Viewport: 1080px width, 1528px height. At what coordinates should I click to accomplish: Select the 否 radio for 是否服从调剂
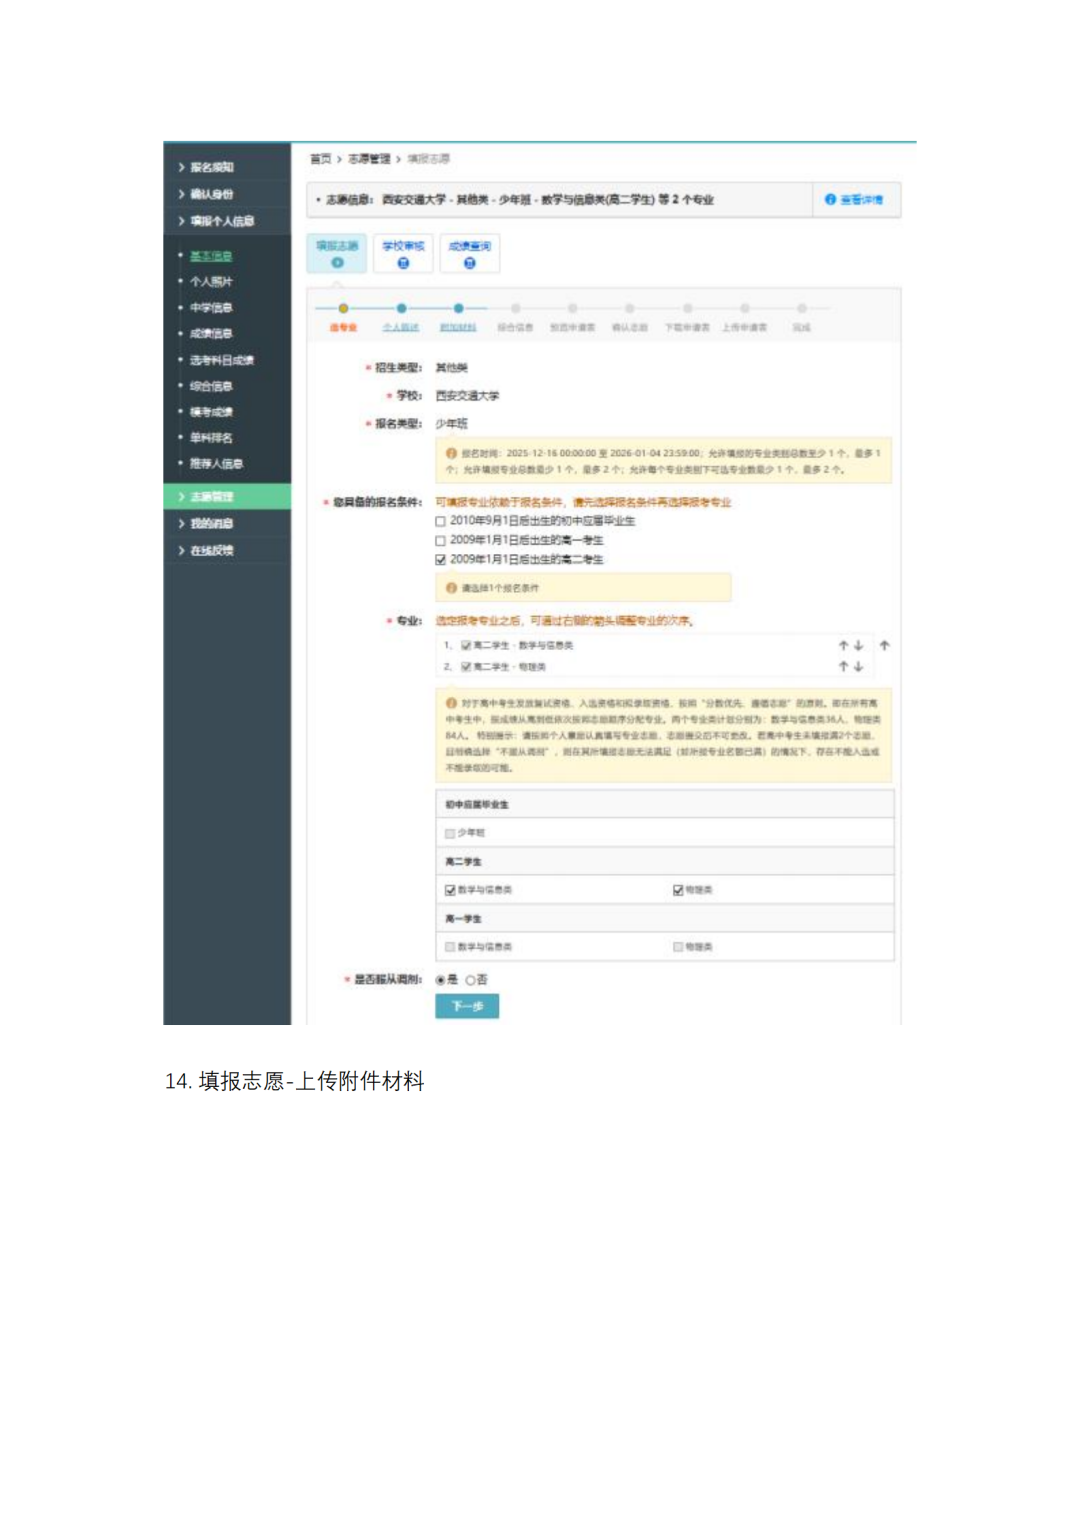pos(470,981)
